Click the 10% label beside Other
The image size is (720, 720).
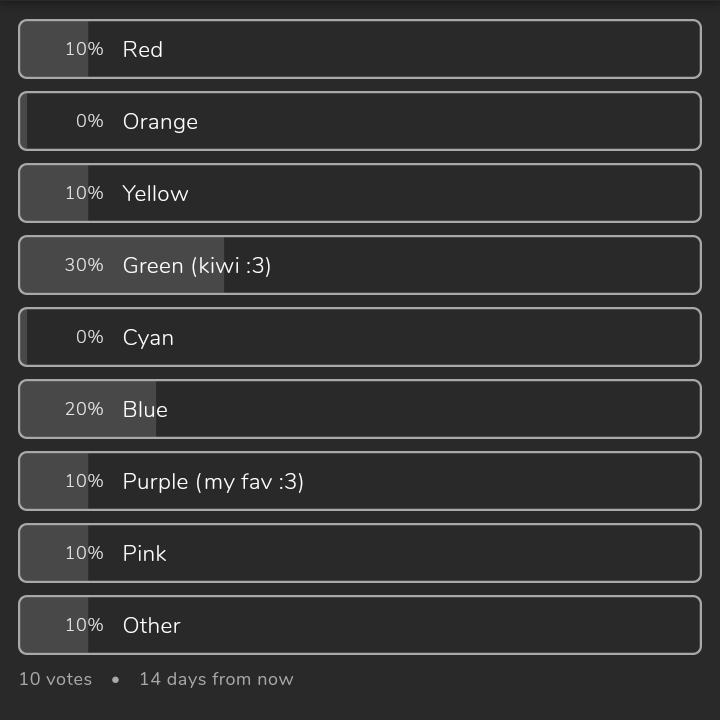click(84, 625)
